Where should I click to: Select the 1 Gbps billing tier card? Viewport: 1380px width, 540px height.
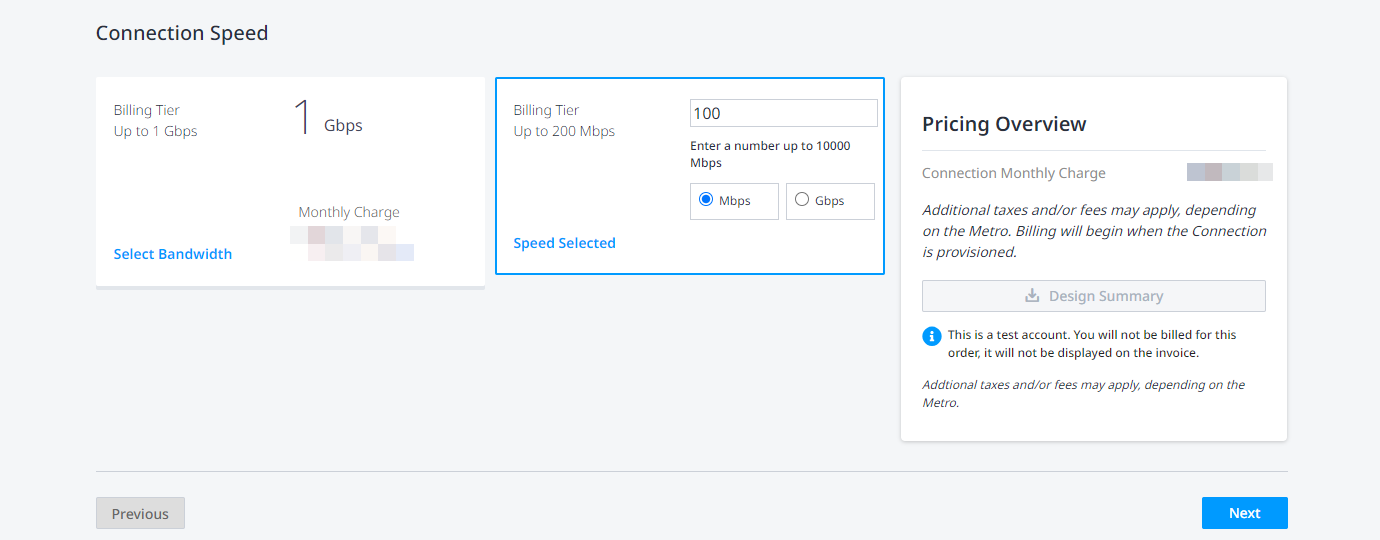290,182
